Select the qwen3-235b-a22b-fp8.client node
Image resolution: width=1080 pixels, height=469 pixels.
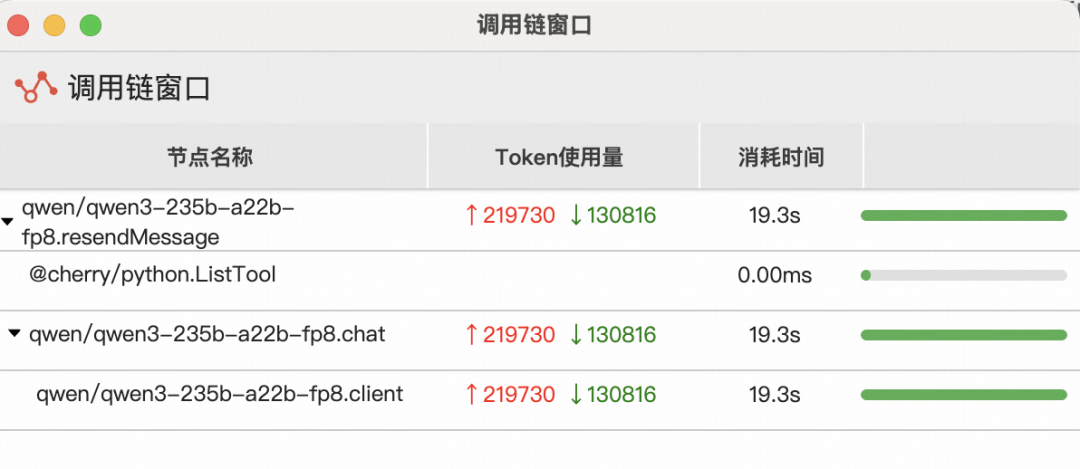220,394
